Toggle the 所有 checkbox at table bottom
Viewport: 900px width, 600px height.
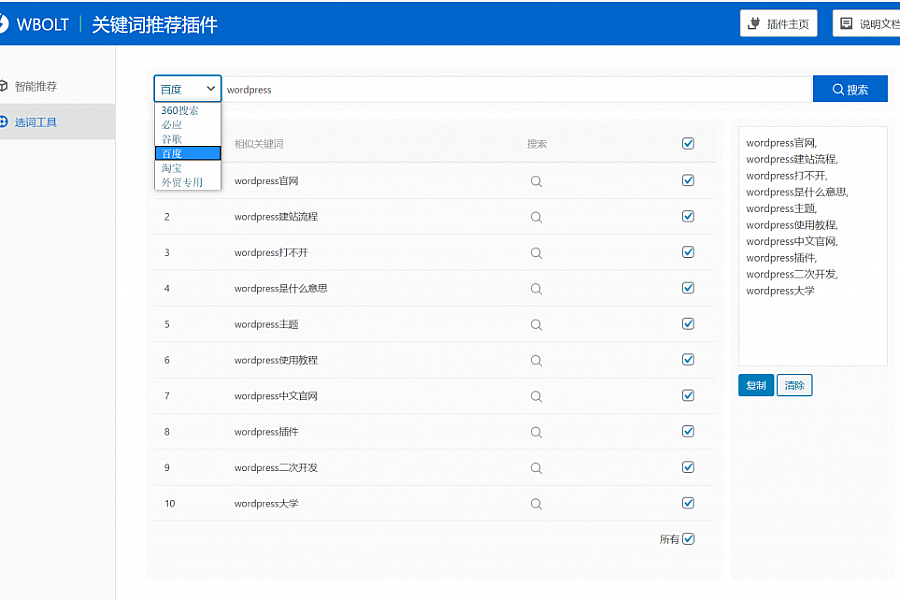coord(688,539)
